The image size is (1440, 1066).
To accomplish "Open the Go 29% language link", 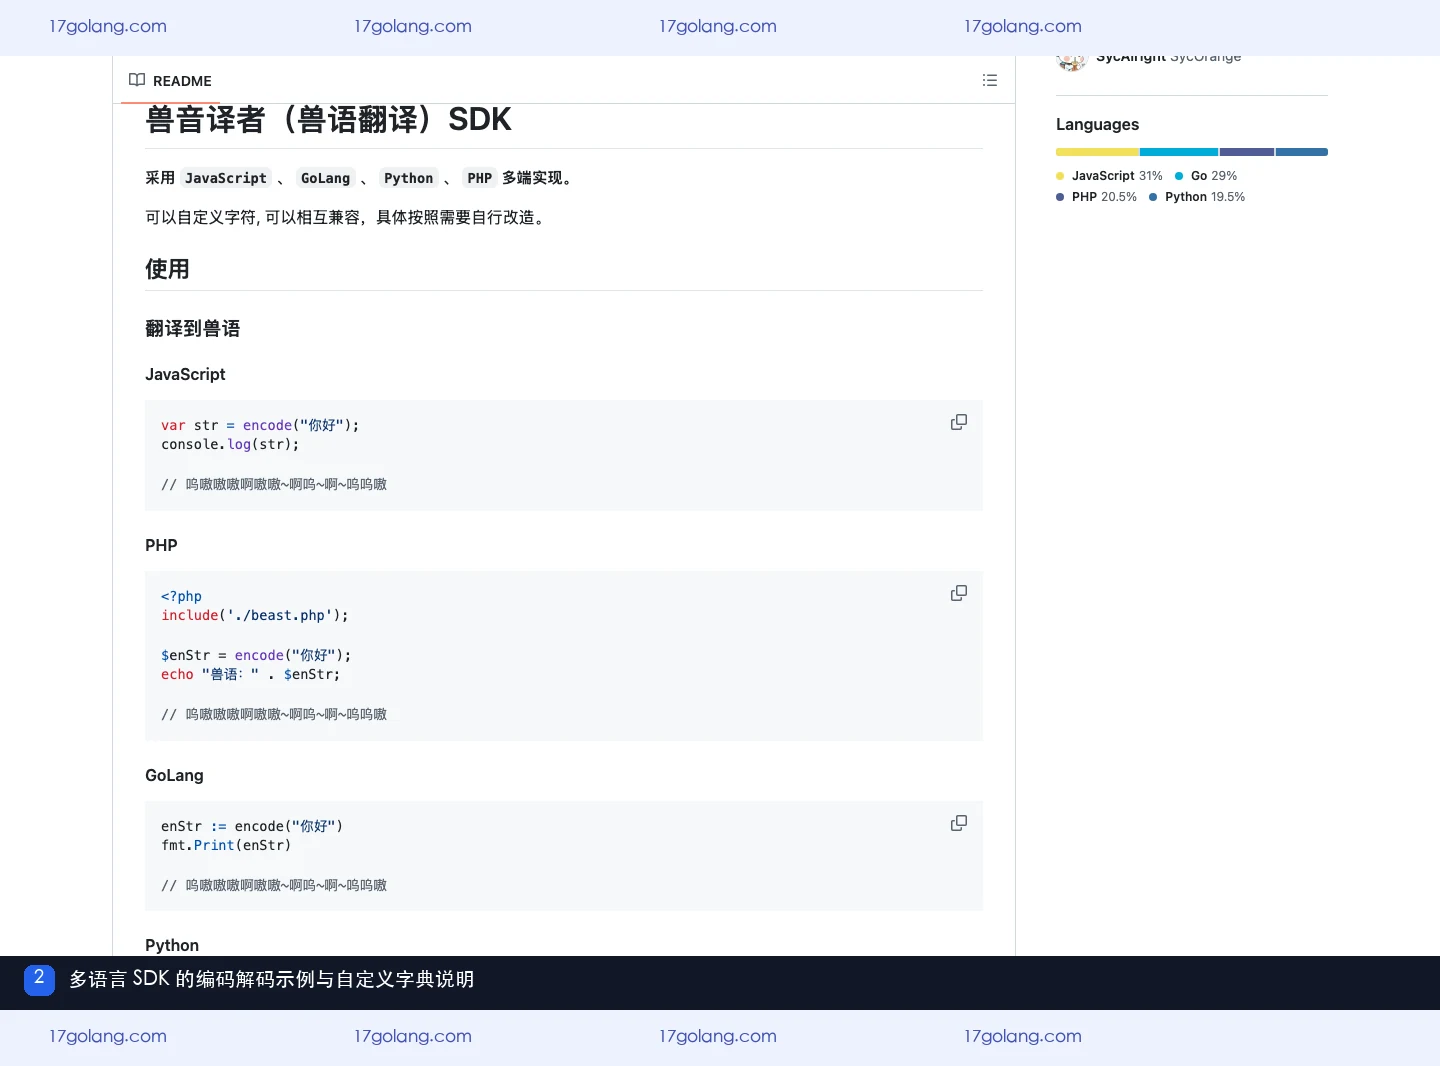I will [x=1206, y=176].
